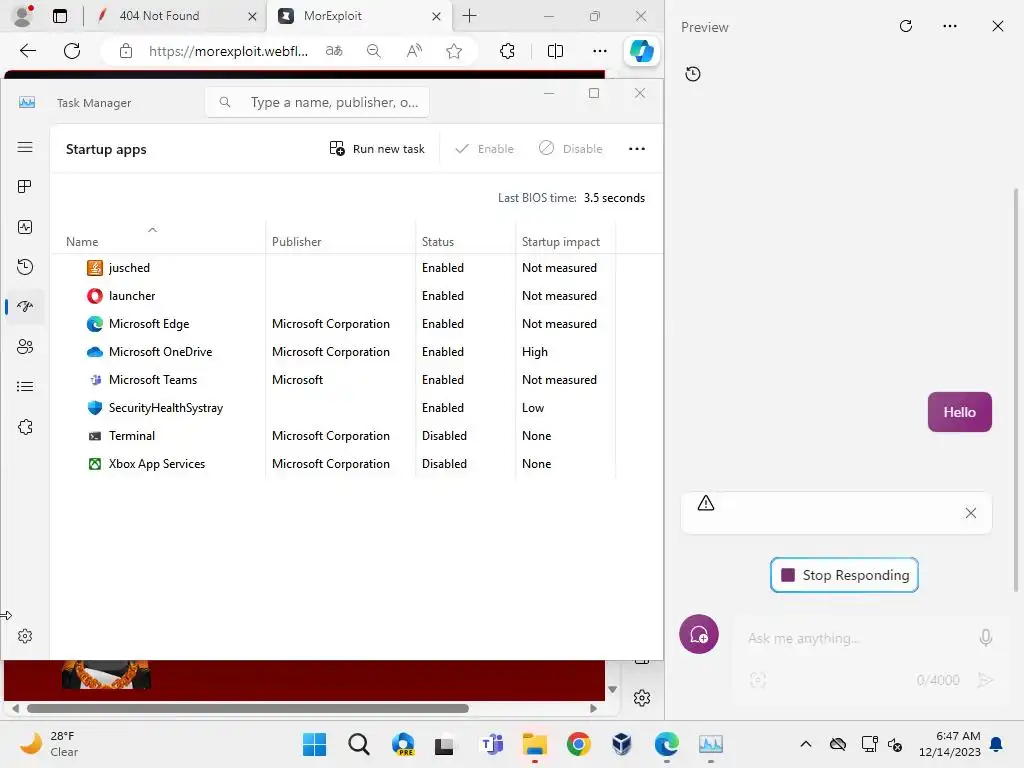1024x768 pixels.
Task: Open Windows Start menu
Action: pos(315,744)
